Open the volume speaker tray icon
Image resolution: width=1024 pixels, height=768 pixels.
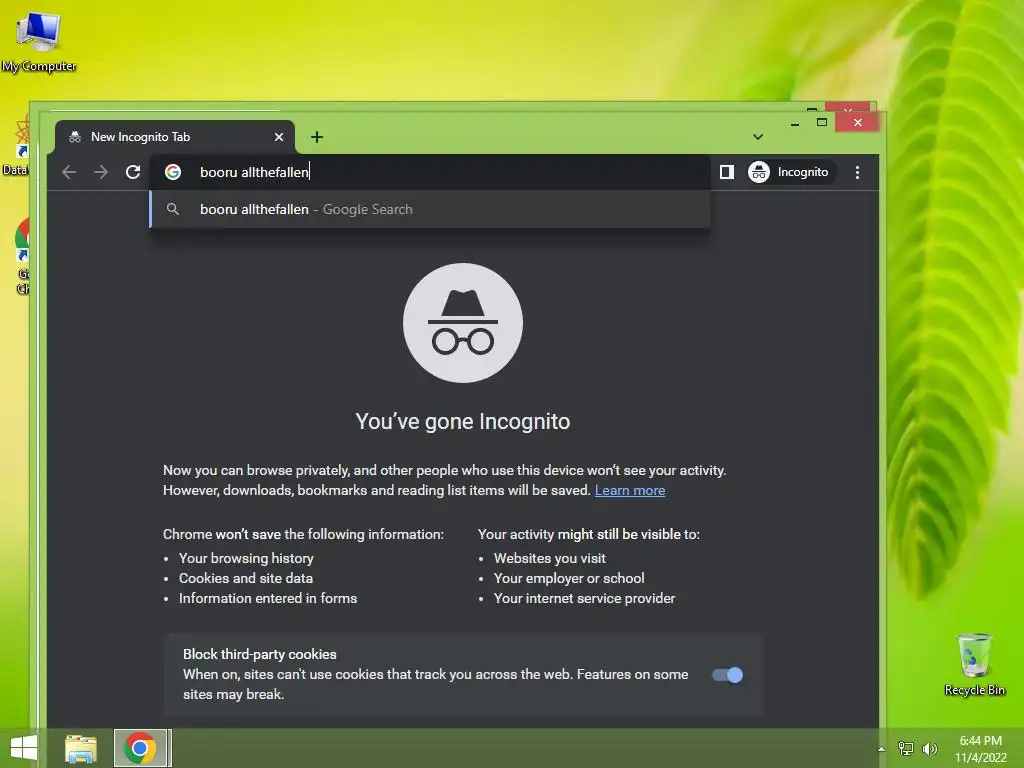tap(929, 748)
